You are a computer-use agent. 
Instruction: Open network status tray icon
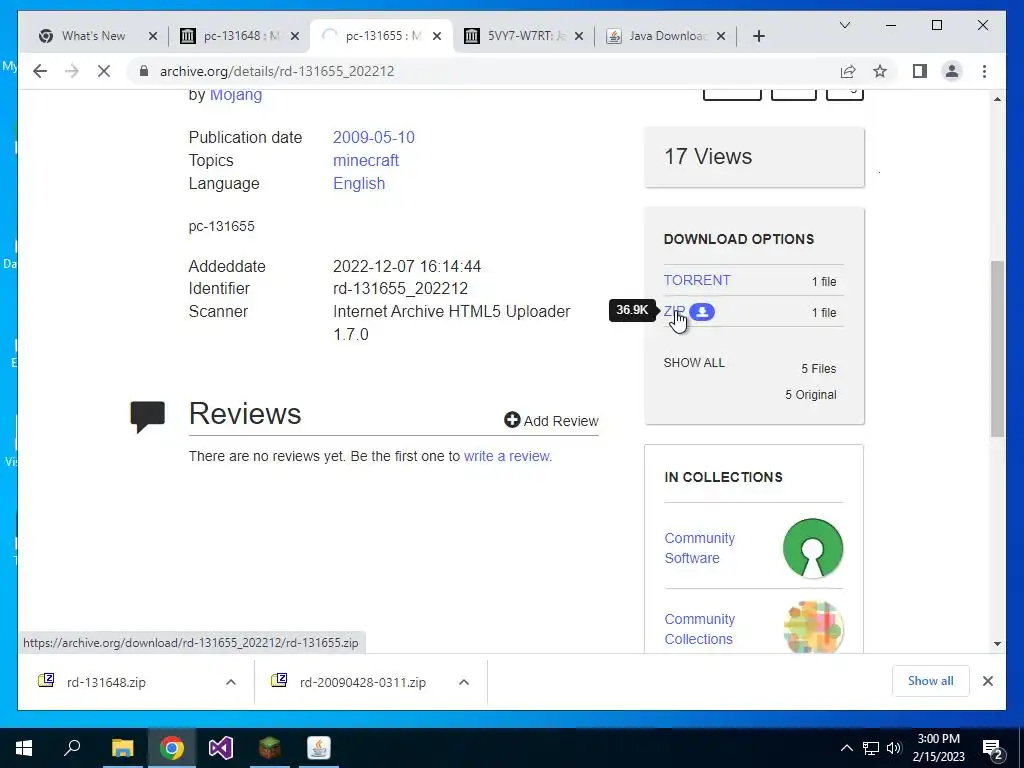click(871, 748)
